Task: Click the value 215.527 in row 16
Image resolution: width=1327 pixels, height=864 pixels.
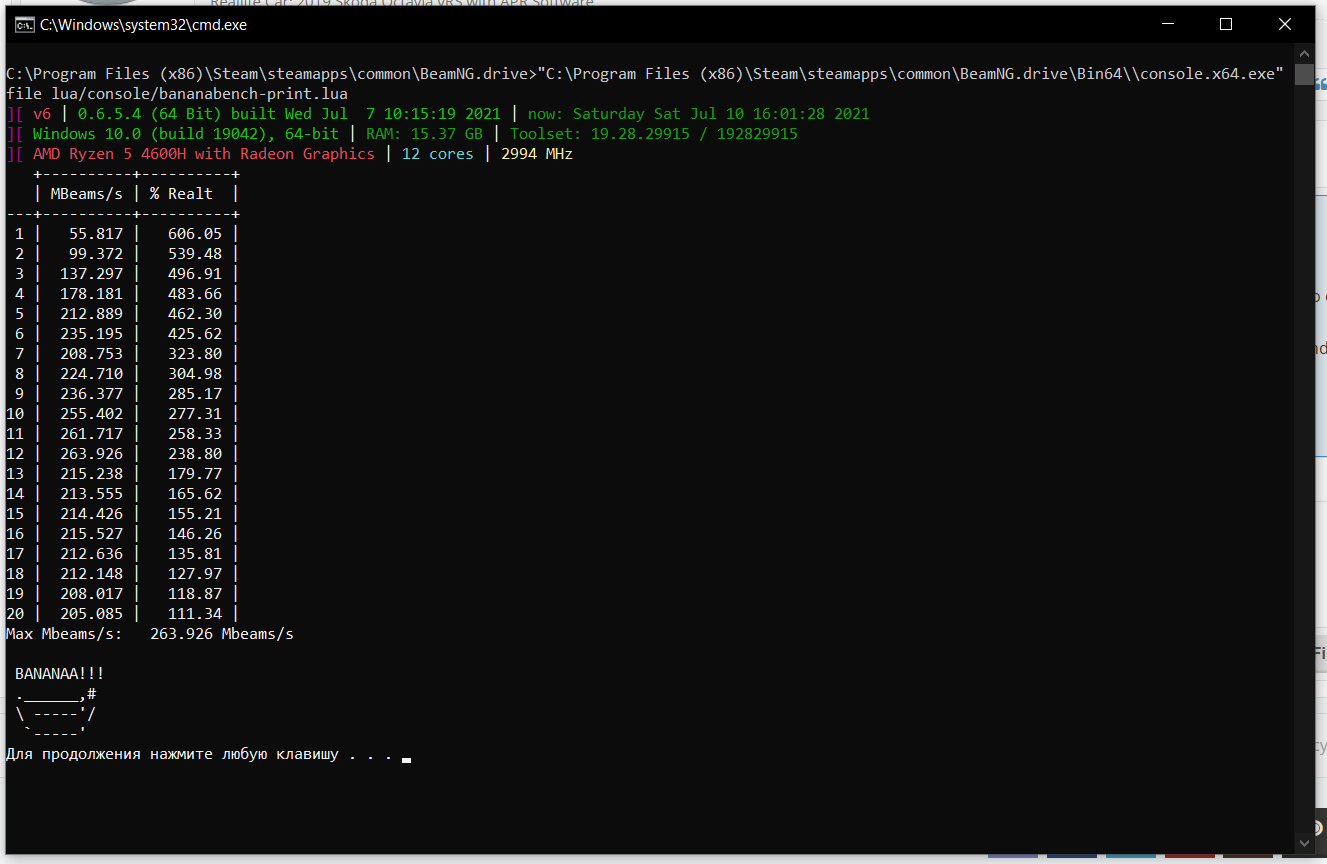Action: pyautogui.click(x=92, y=534)
